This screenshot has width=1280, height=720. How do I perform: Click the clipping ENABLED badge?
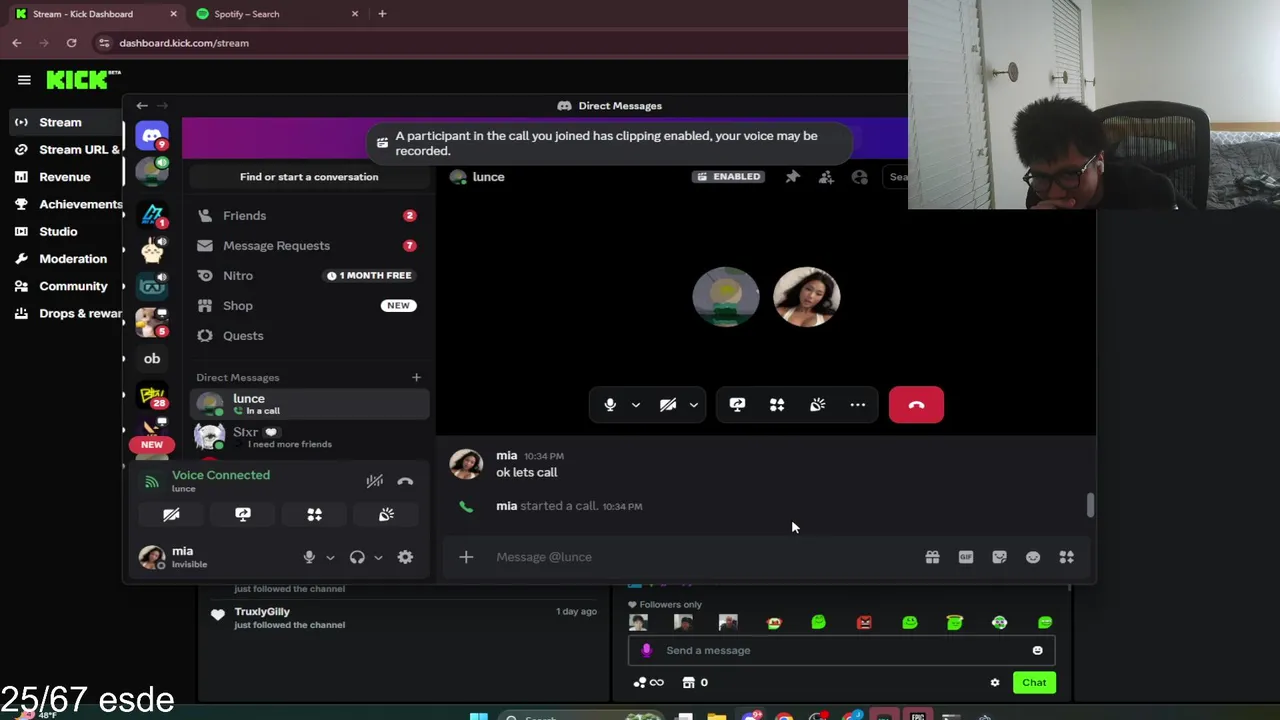pos(728,177)
